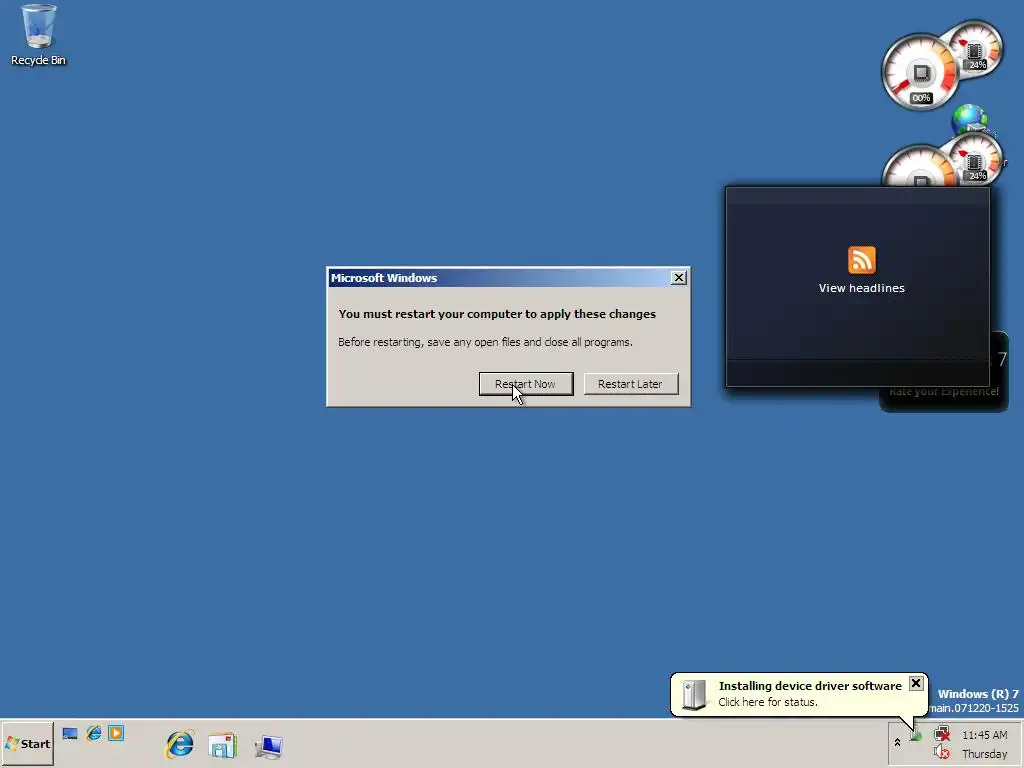Screen dimensions: 1024x768
Task: Click 'Installing device driver software' balloon title
Action: point(810,686)
